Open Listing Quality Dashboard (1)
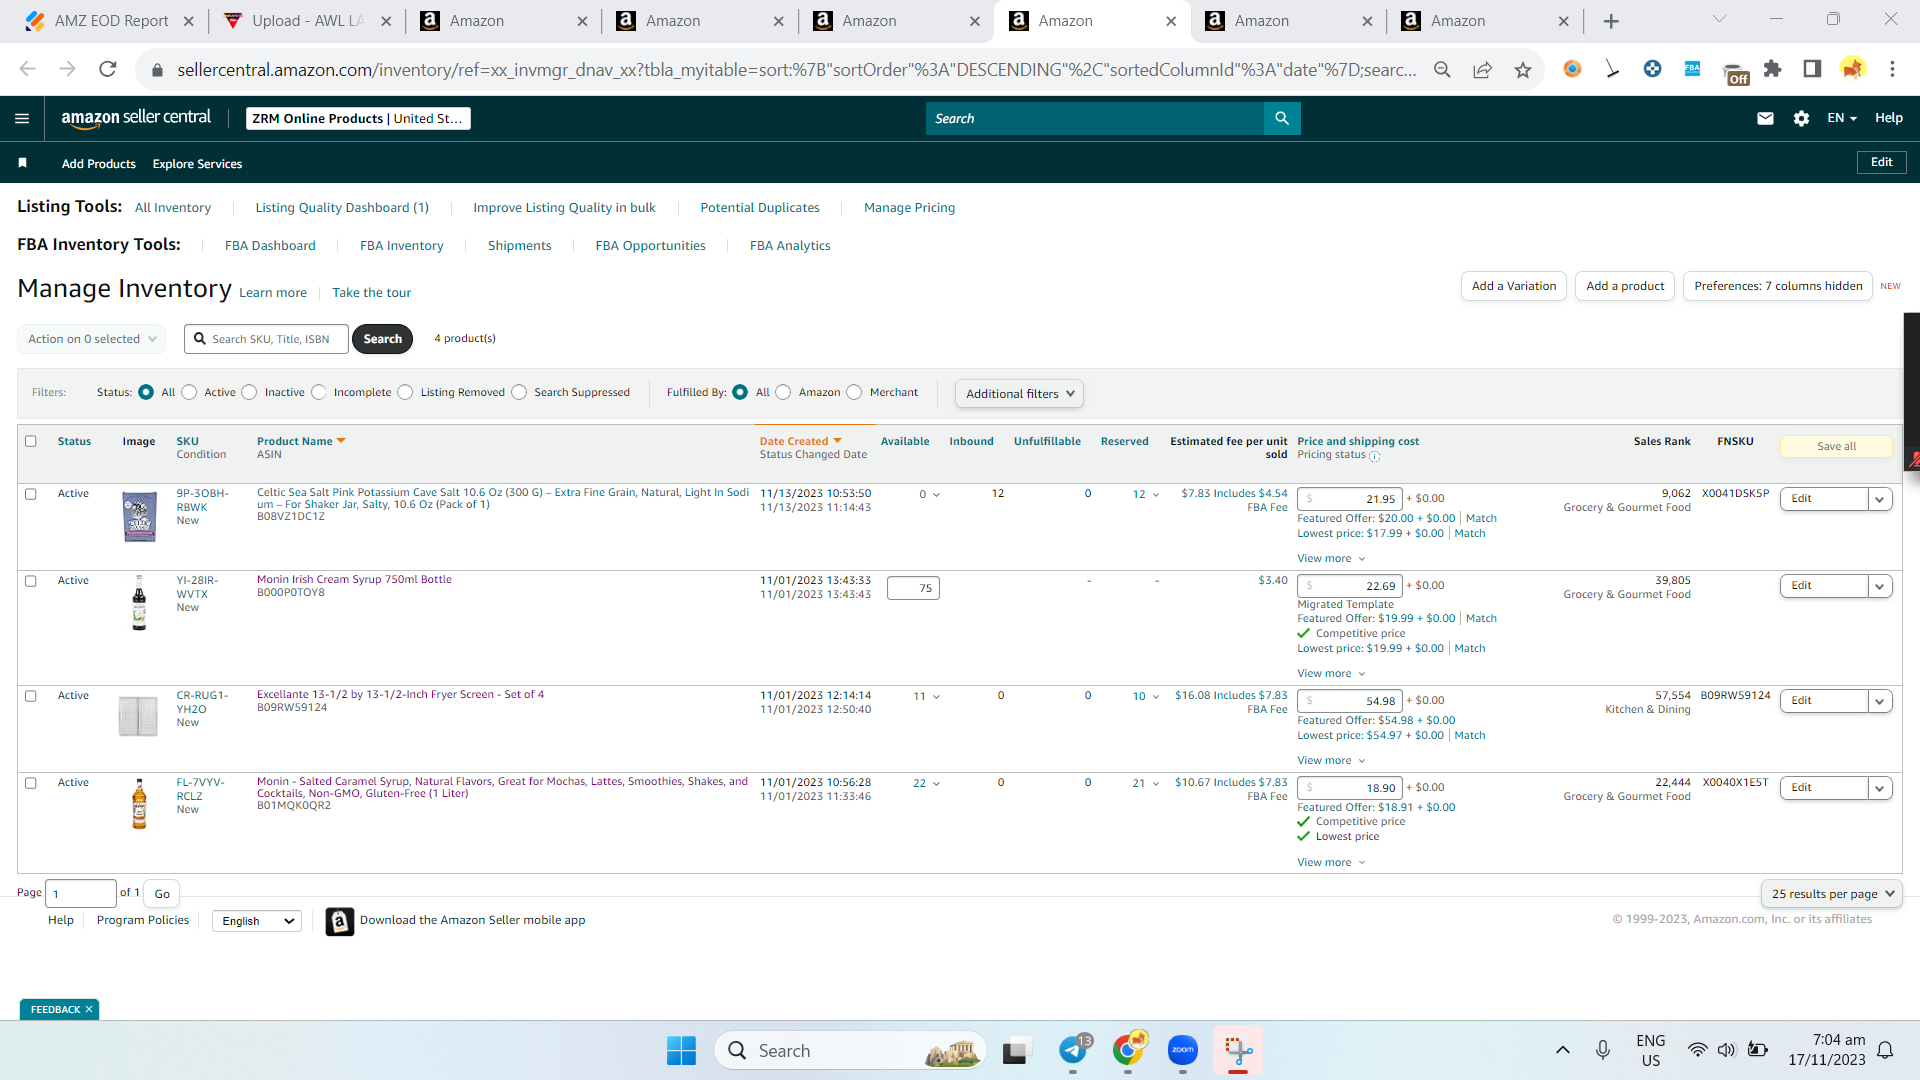The image size is (1920, 1080). [x=342, y=208]
